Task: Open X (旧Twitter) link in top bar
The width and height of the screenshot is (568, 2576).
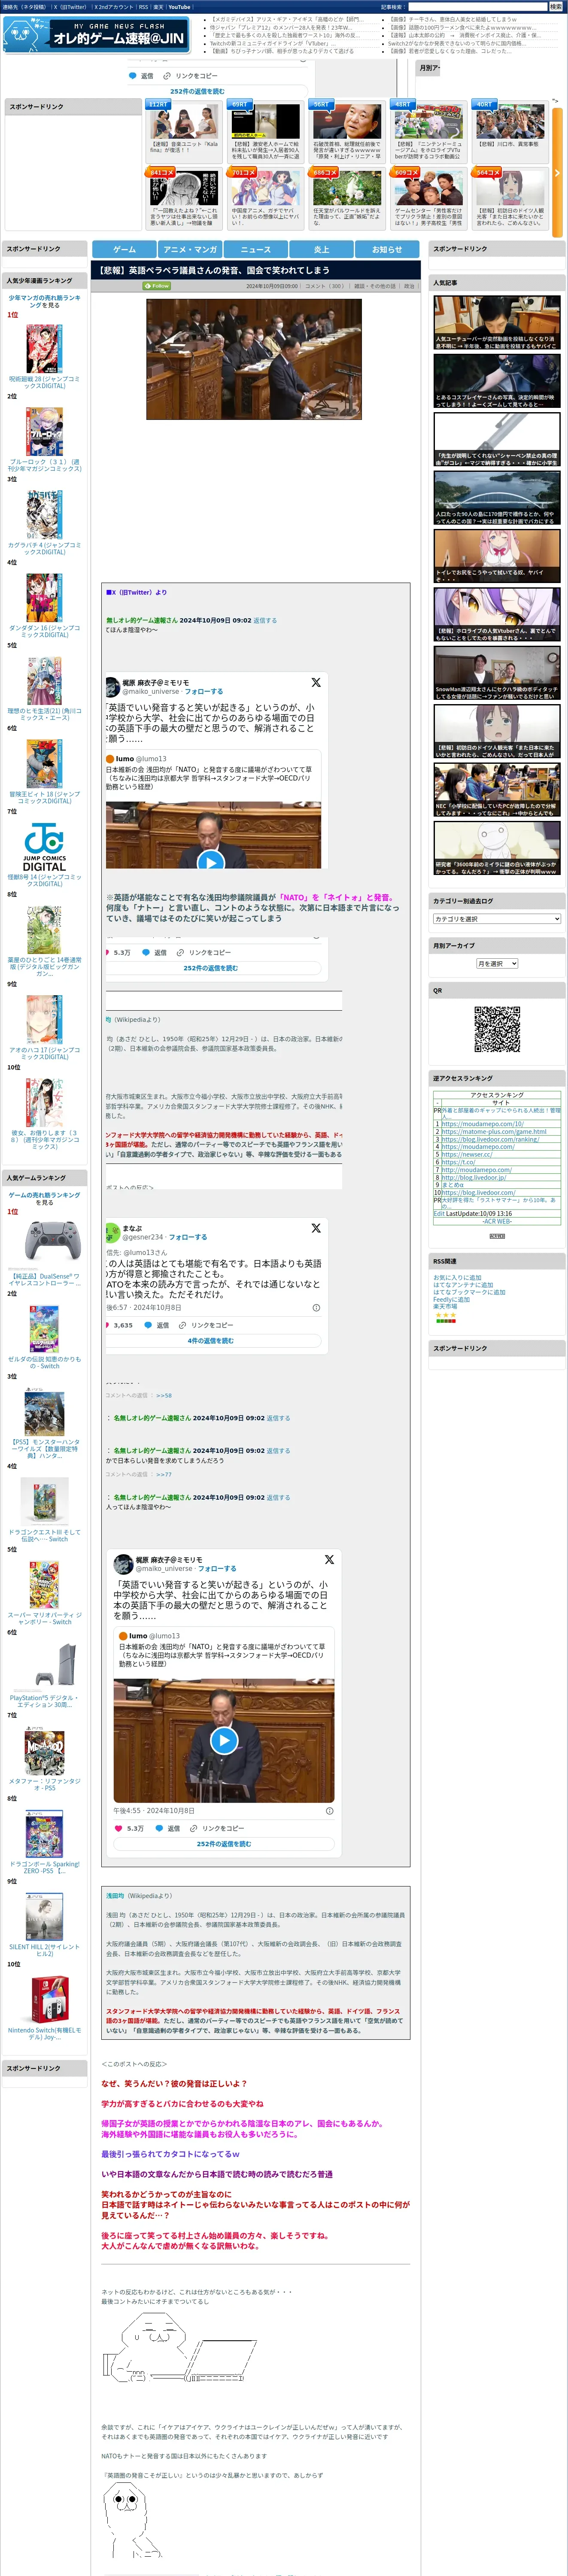Action: [70, 7]
